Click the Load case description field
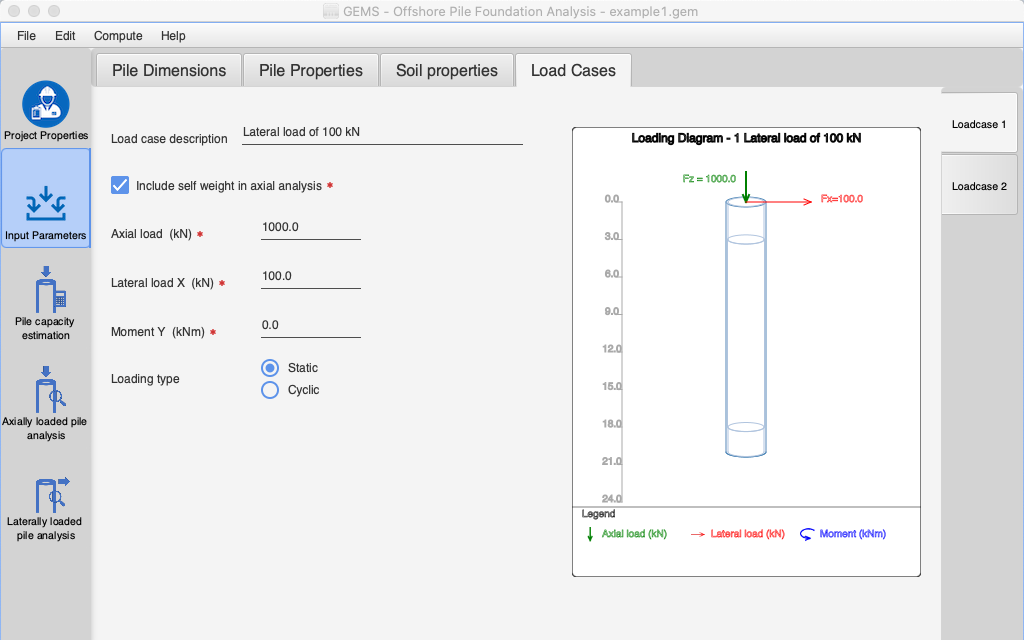This screenshot has height=640, width=1024. click(x=382, y=132)
